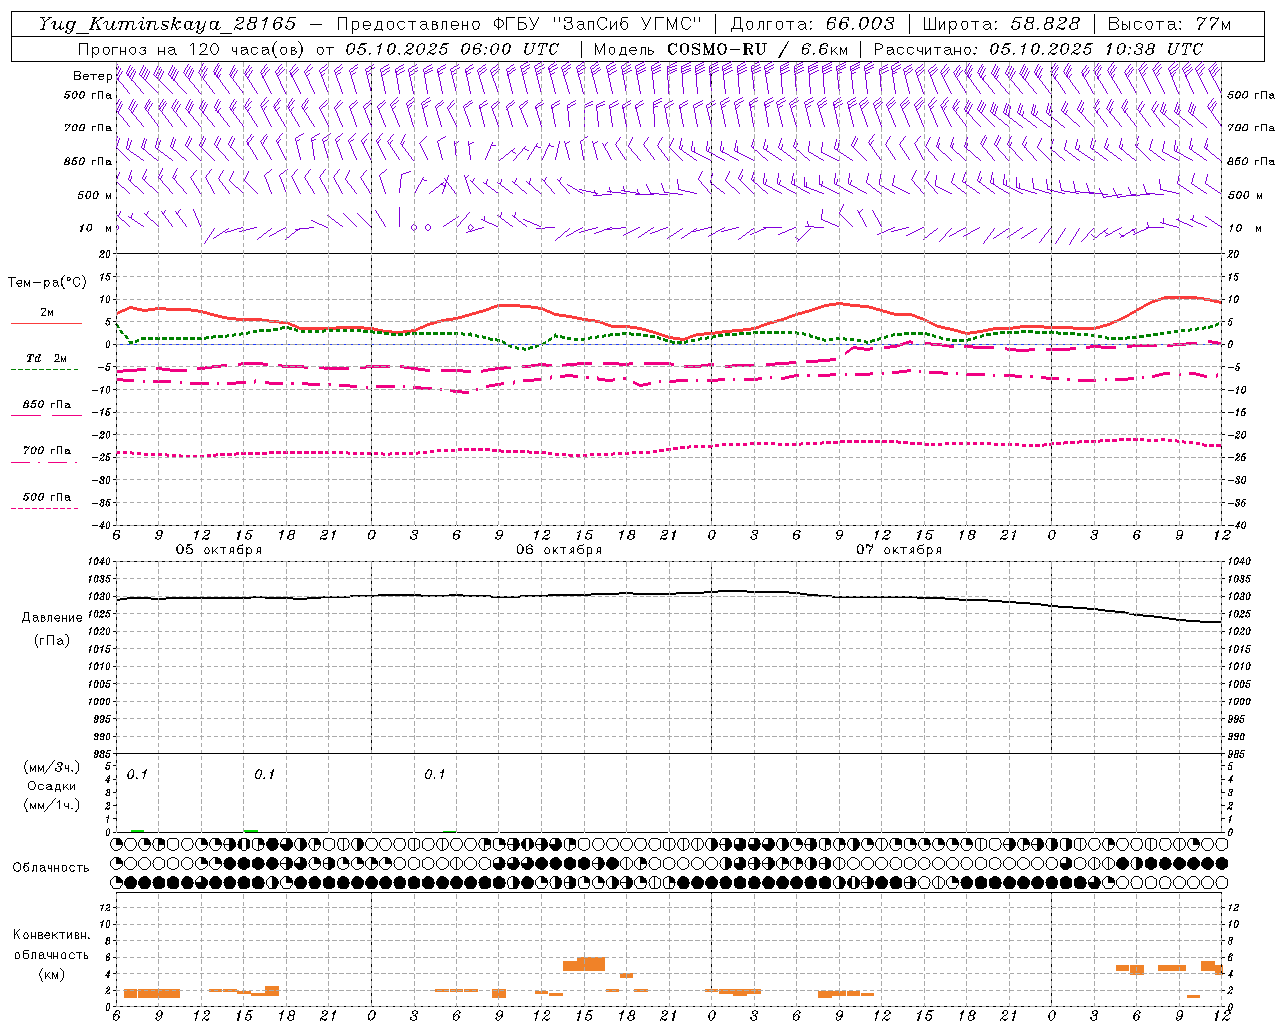Click the 850 гПа temperature legend label
Image resolution: width=1280 pixels, height=1024 pixels.
[46, 405]
